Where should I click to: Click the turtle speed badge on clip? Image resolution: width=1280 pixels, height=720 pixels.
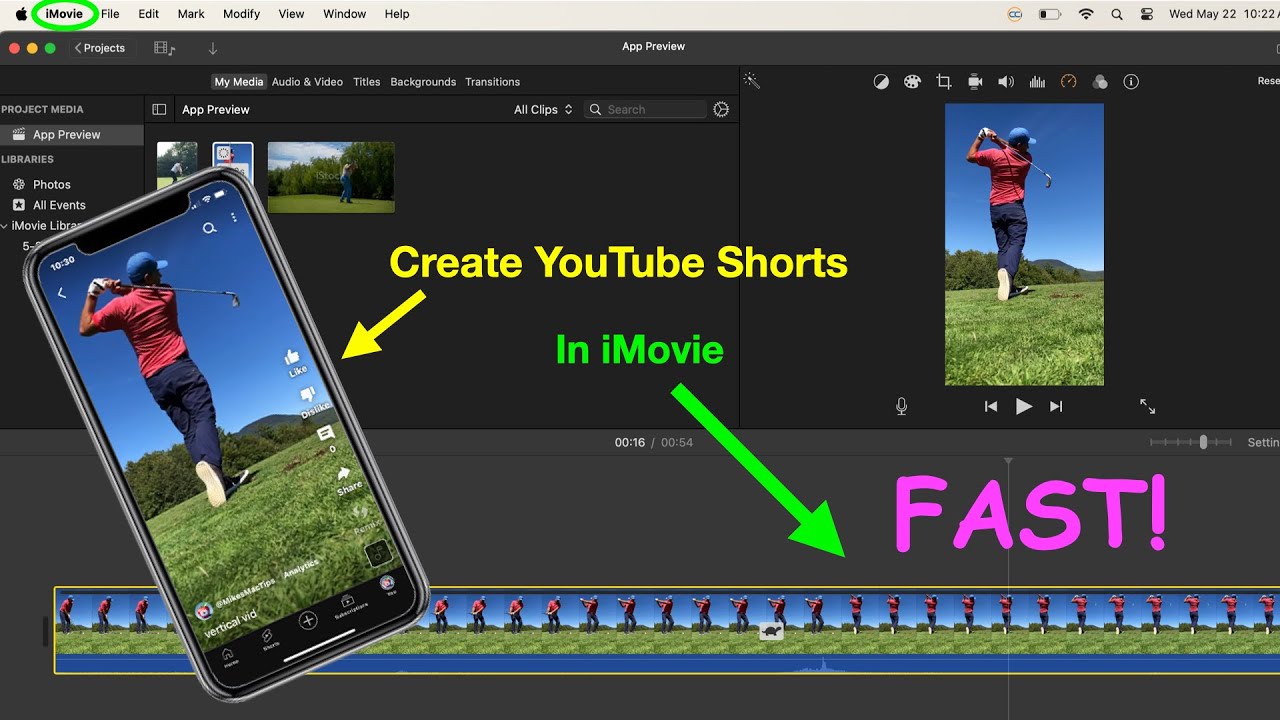point(771,632)
